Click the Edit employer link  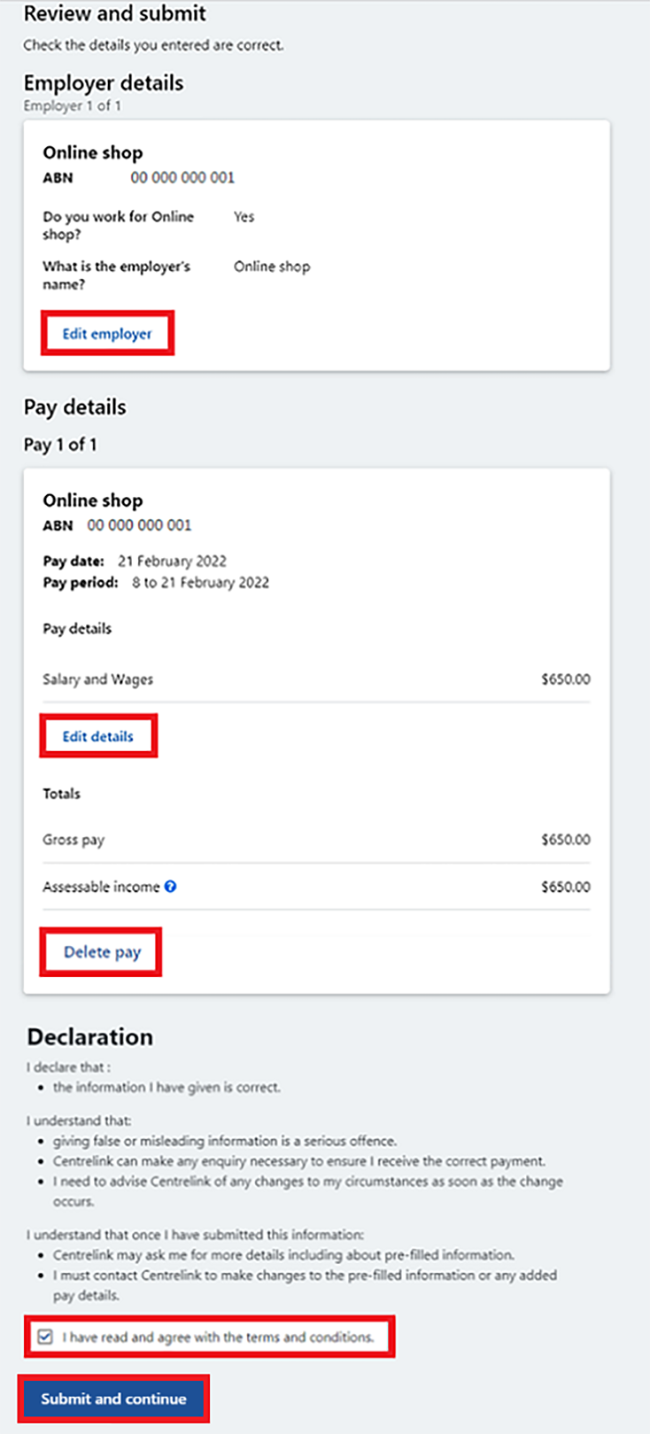pos(107,334)
